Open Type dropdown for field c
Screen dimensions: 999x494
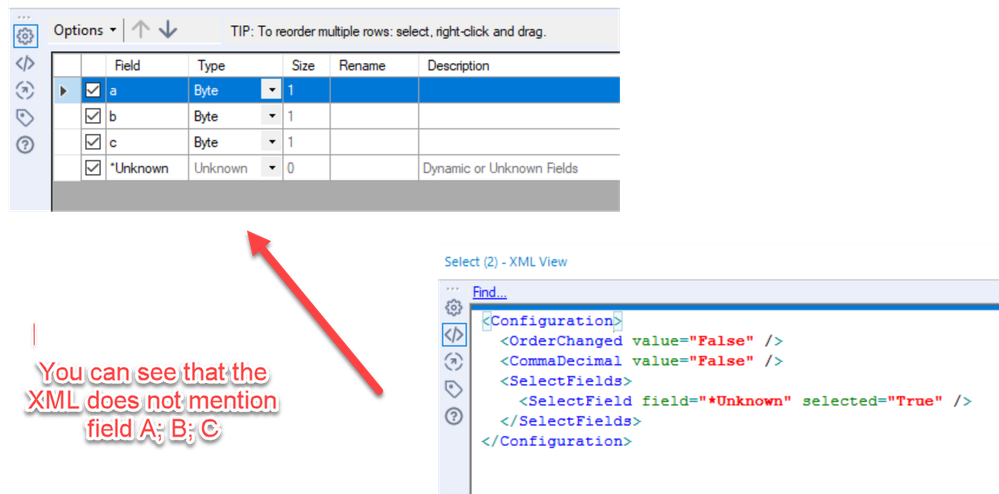271,142
